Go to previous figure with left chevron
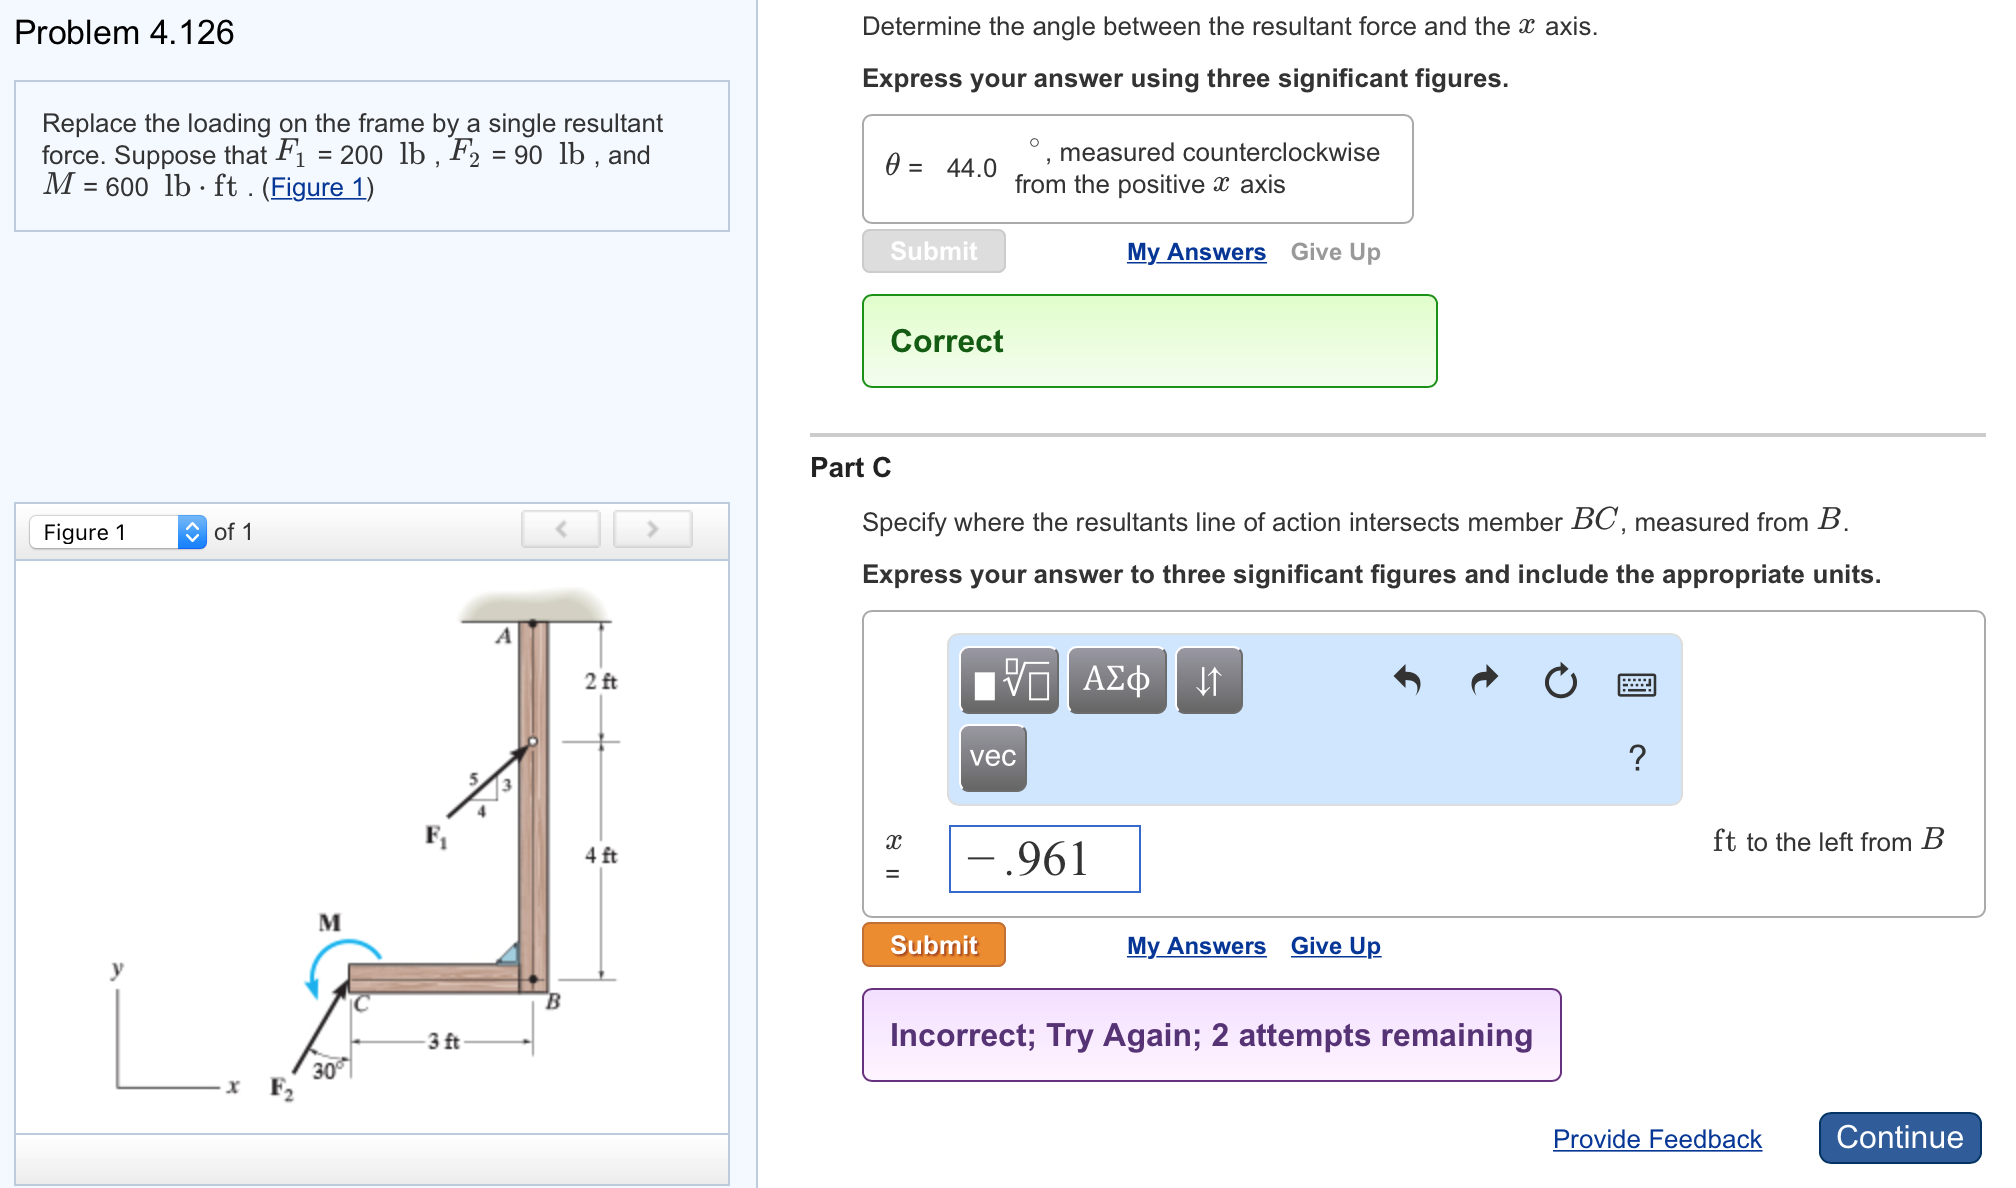Image resolution: width=2016 pixels, height=1188 pixels. [561, 529]
